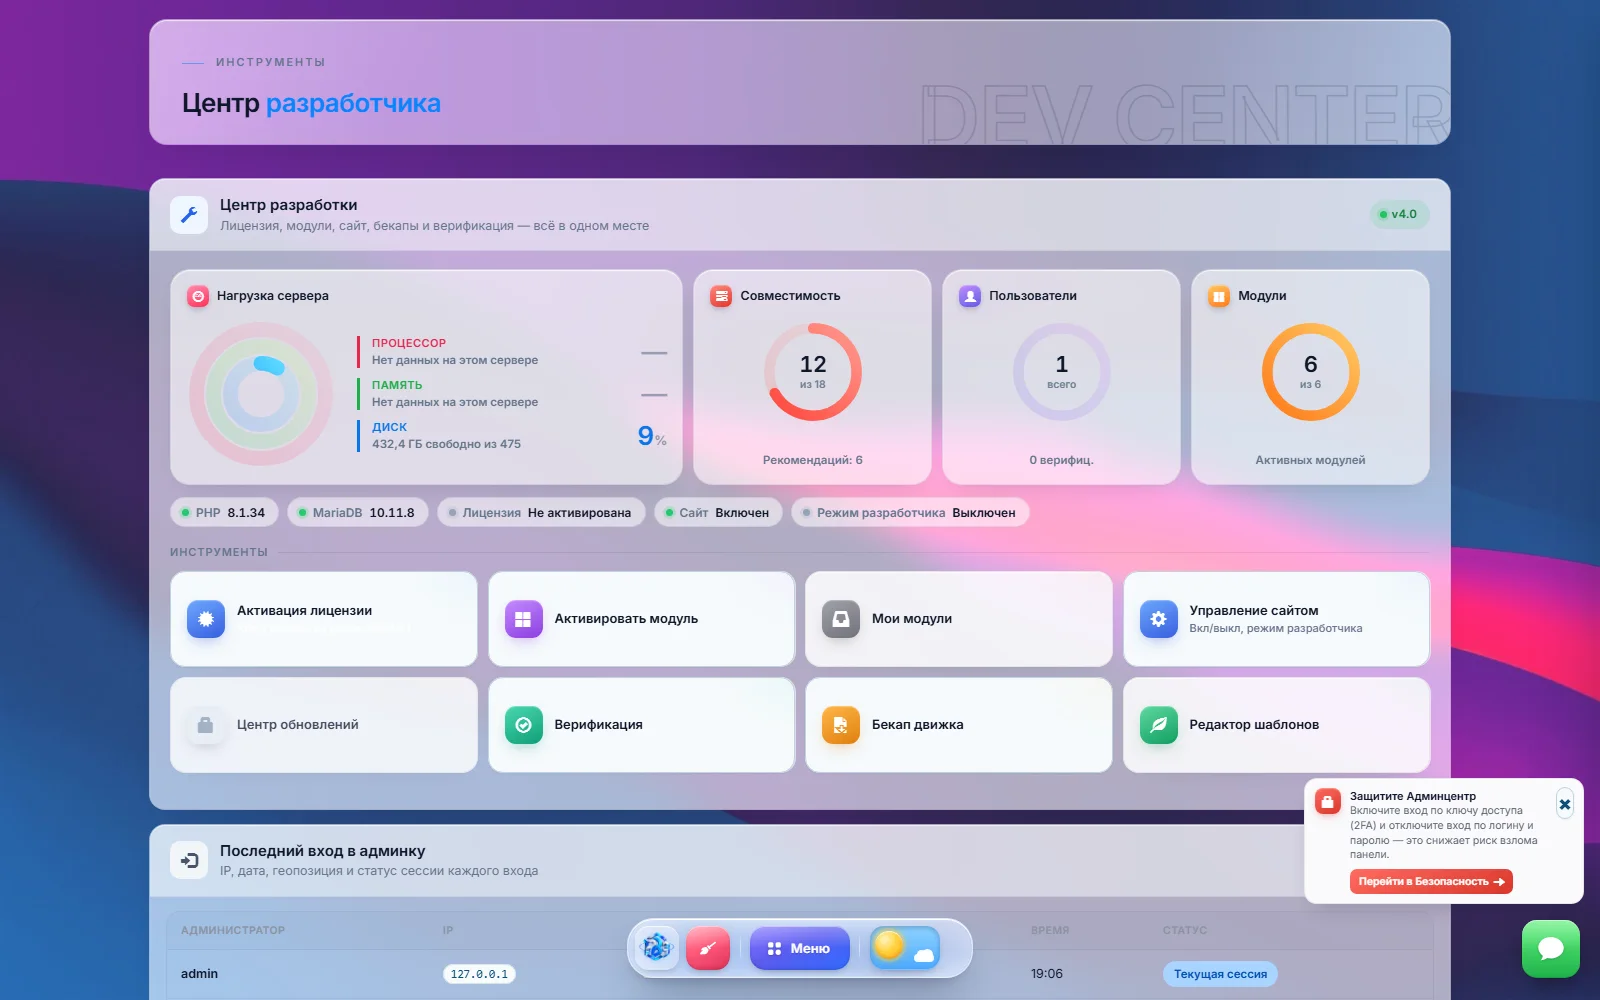Open the Бекап движка tool
This screenshot has height=1000, width=1600.
(x=959, y=725)
